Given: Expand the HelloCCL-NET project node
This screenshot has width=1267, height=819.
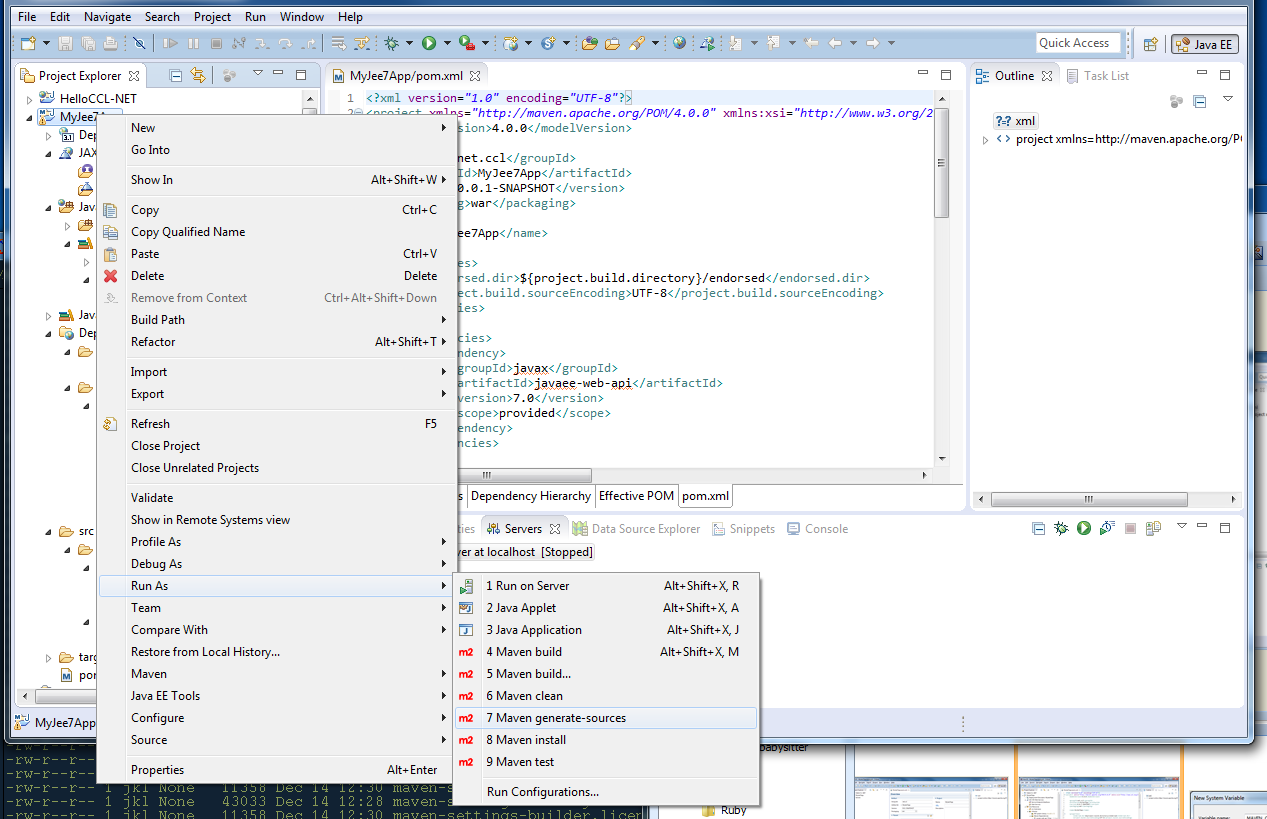Looking at the screenshot, I should [30, 99].
